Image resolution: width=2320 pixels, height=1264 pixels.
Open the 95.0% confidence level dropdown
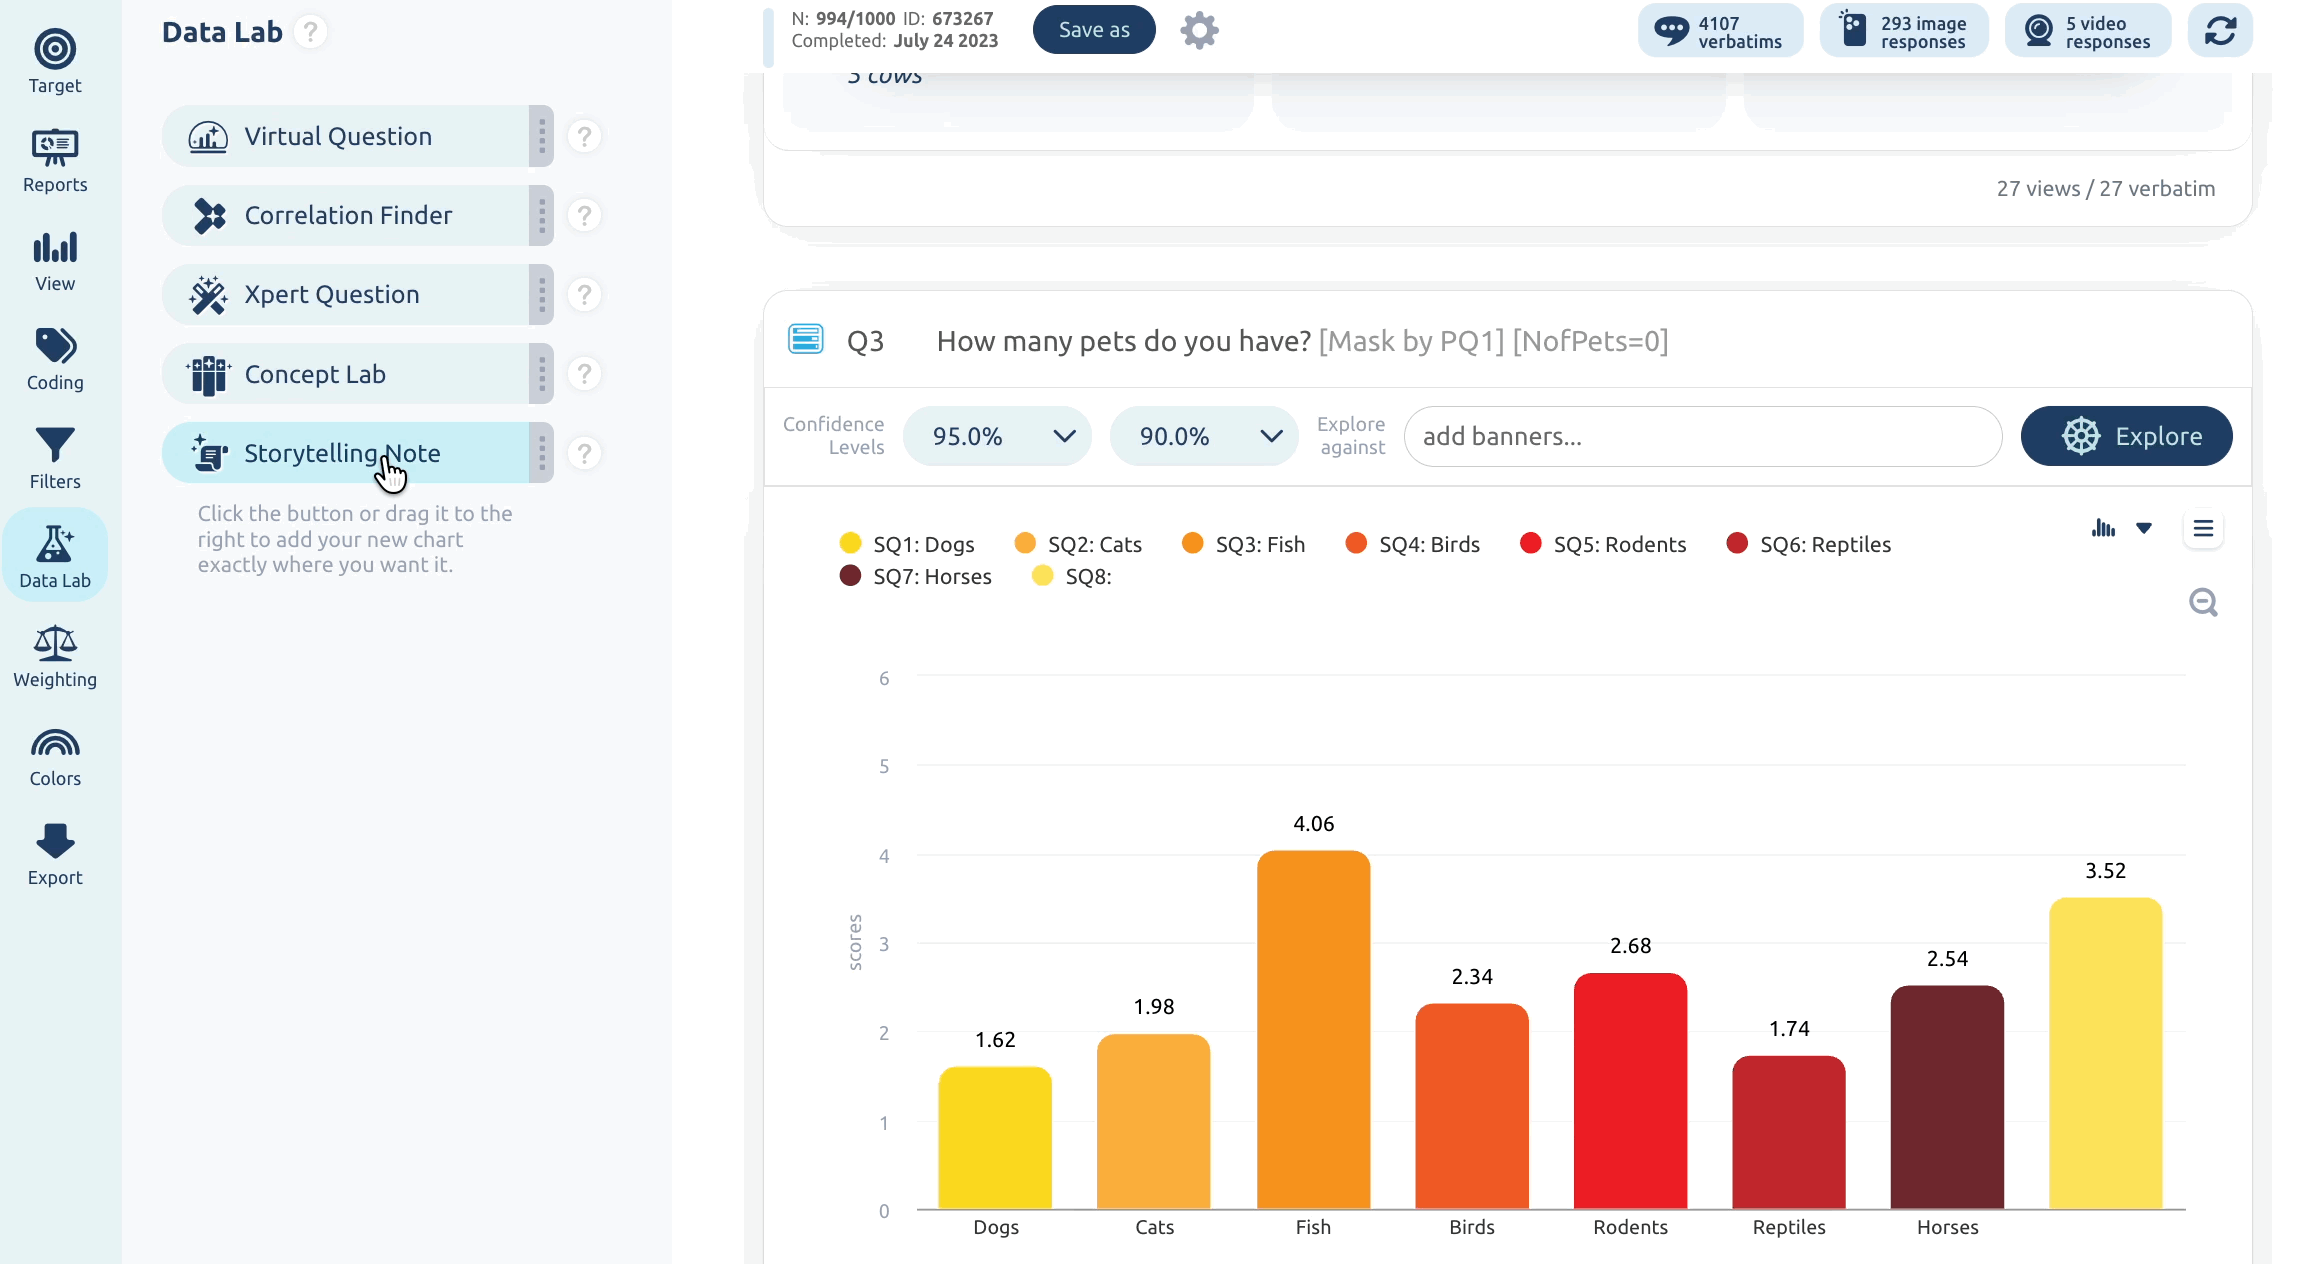[997, 436]
